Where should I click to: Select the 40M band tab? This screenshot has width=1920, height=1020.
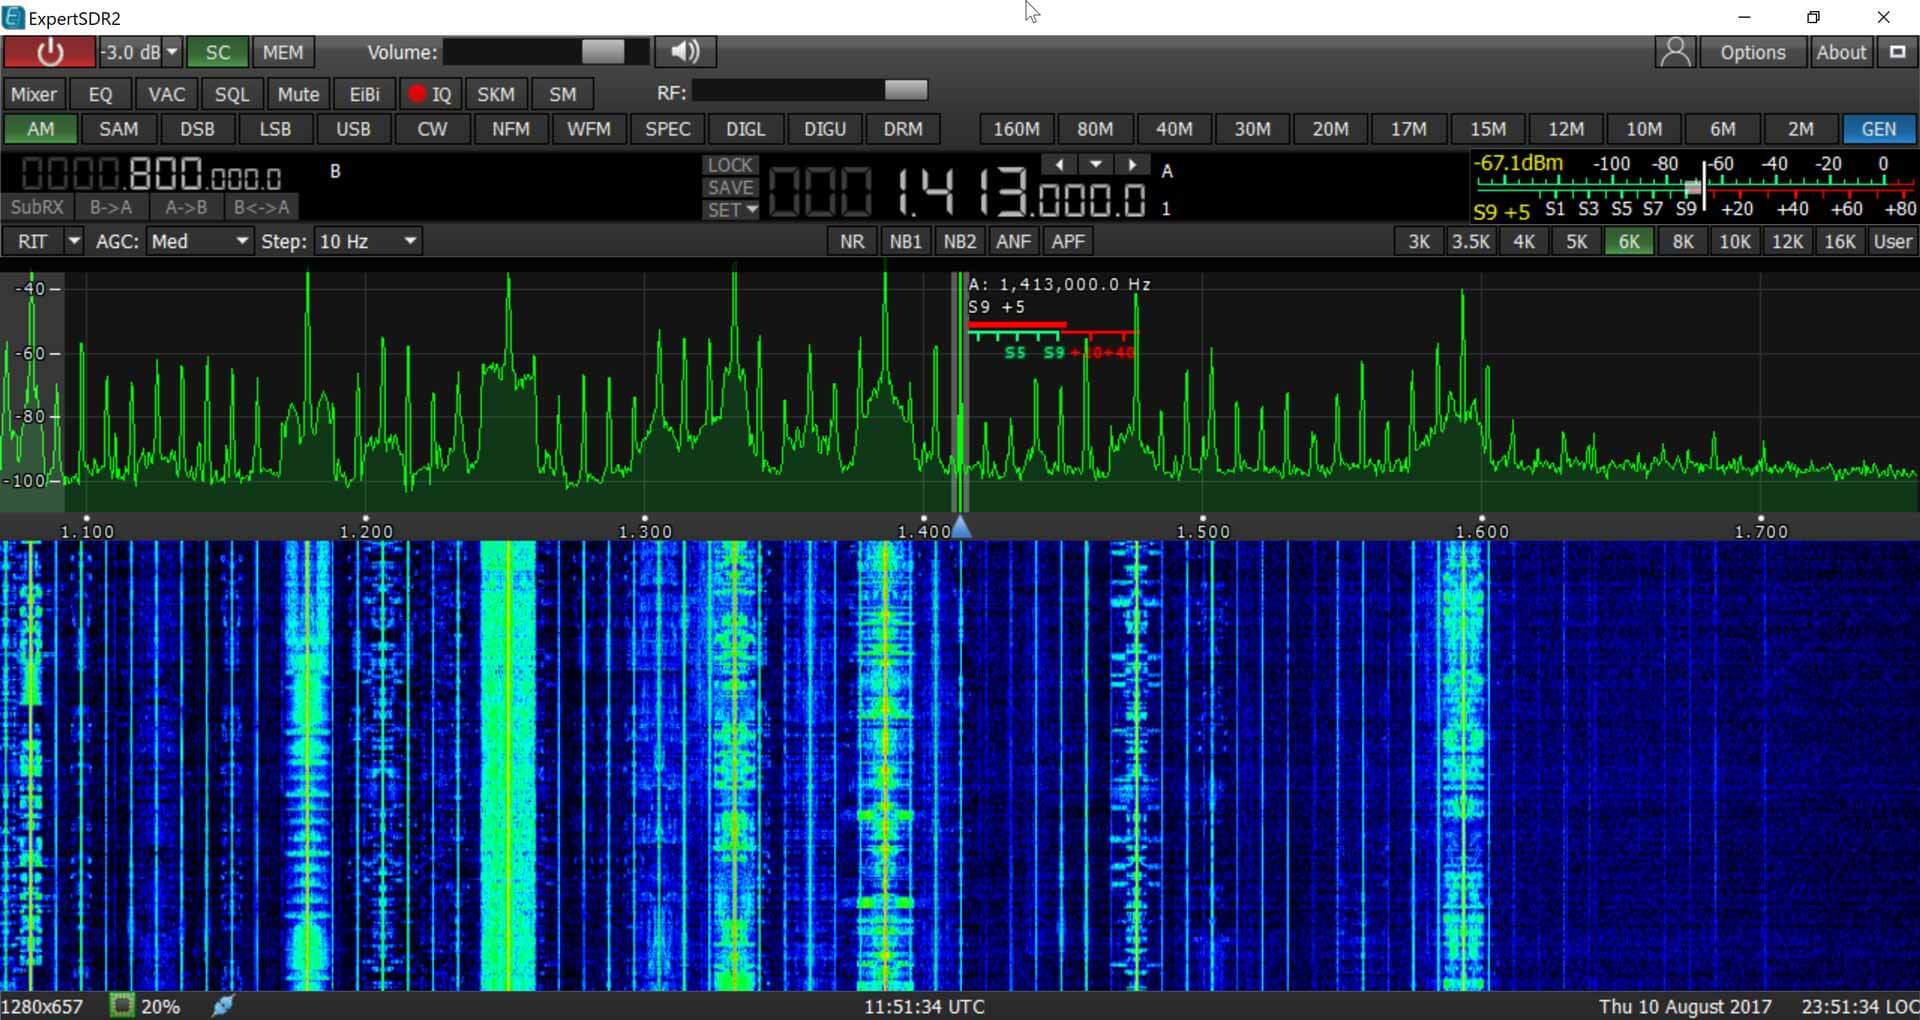[x=1173, y=129]
